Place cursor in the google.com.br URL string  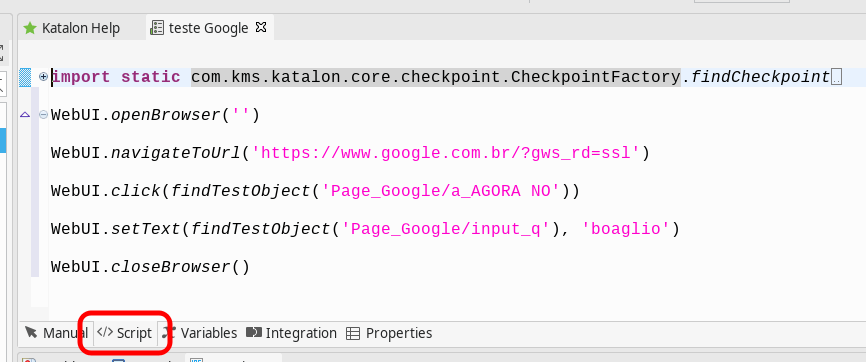pos(445,153)
